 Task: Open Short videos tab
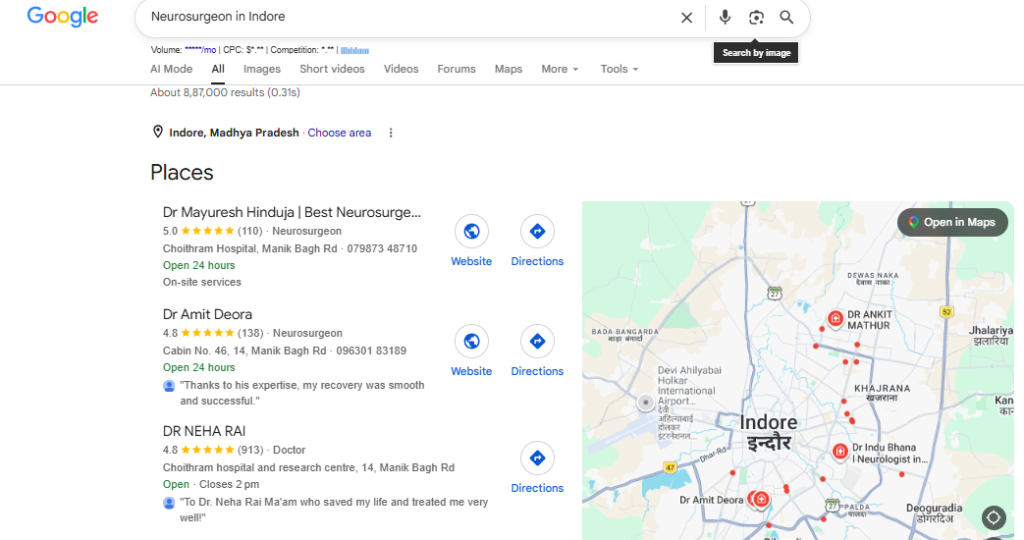pos(332,69)
